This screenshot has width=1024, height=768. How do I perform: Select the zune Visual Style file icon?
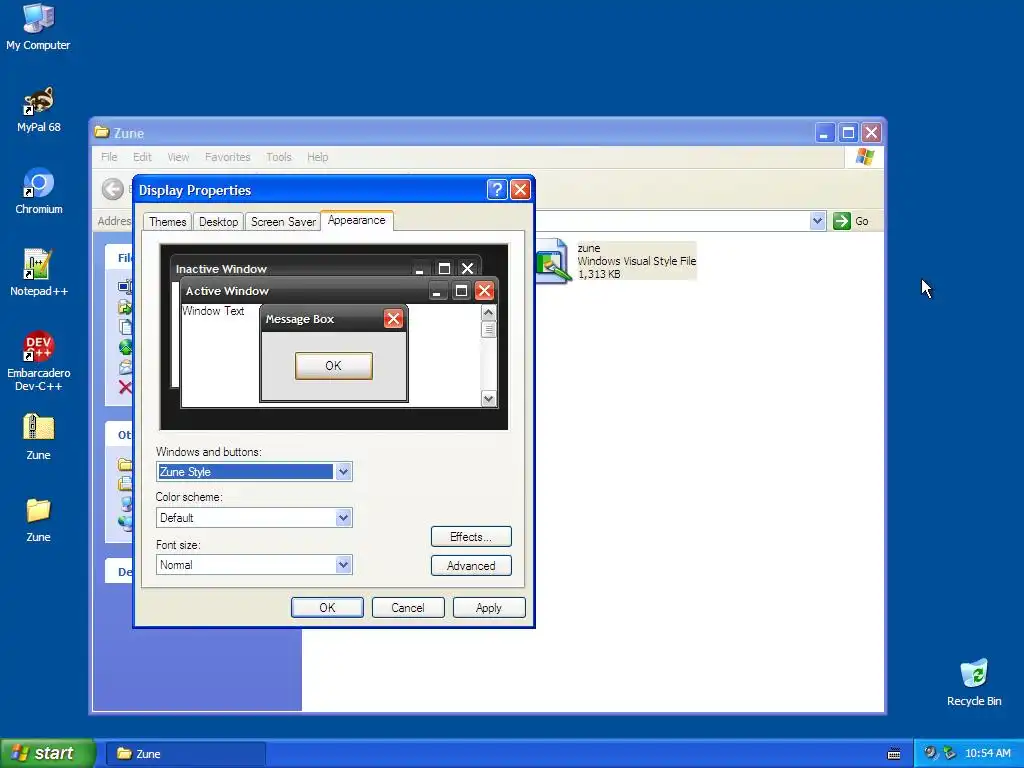[x=552, y=261]
